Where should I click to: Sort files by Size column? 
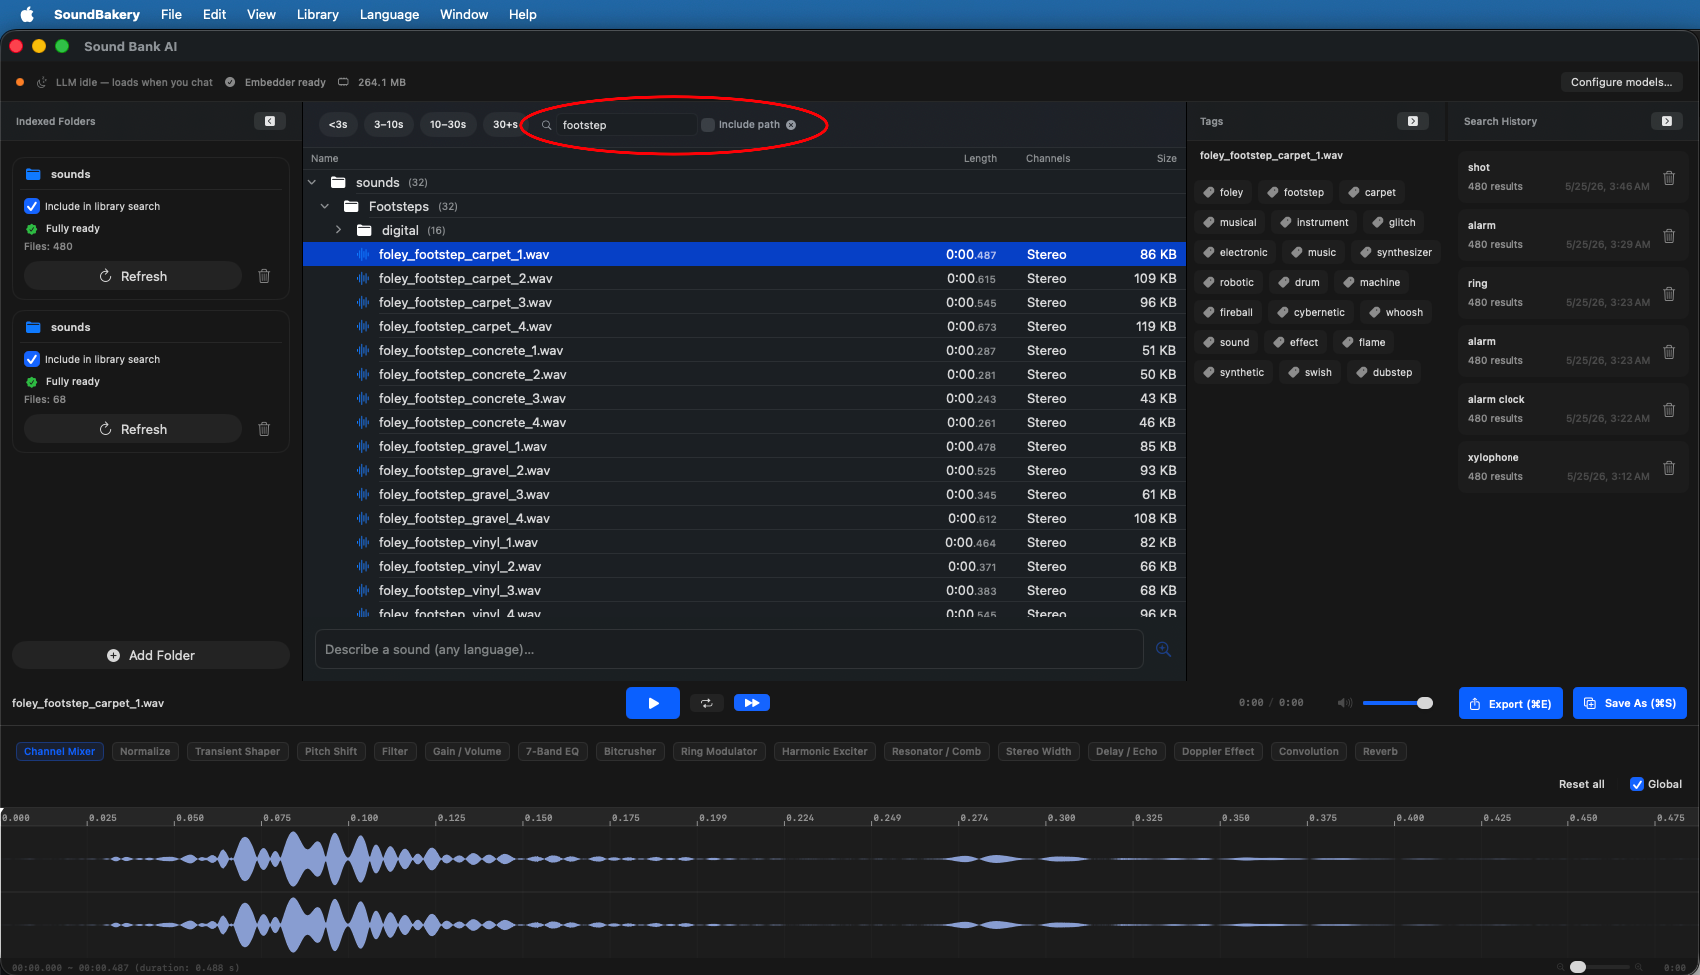point(1166,158)
